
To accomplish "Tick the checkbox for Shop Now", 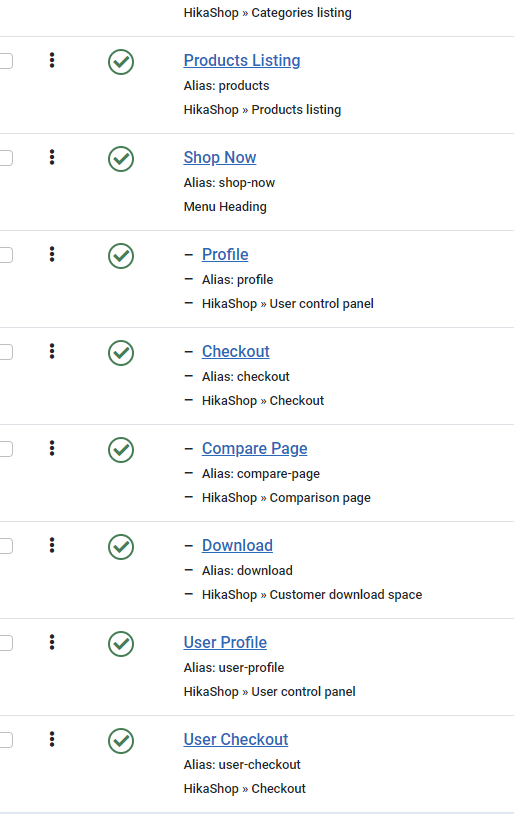I will pyautogui.click(x=5, y=158).
